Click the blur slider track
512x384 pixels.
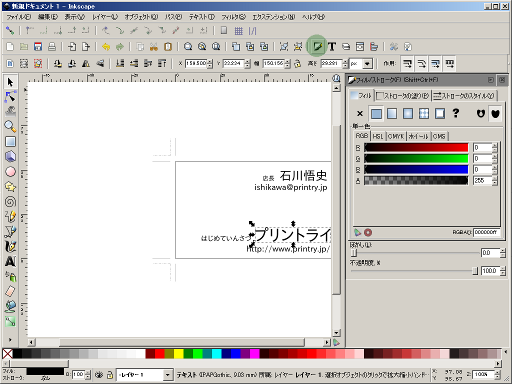(x=415, y=253)
